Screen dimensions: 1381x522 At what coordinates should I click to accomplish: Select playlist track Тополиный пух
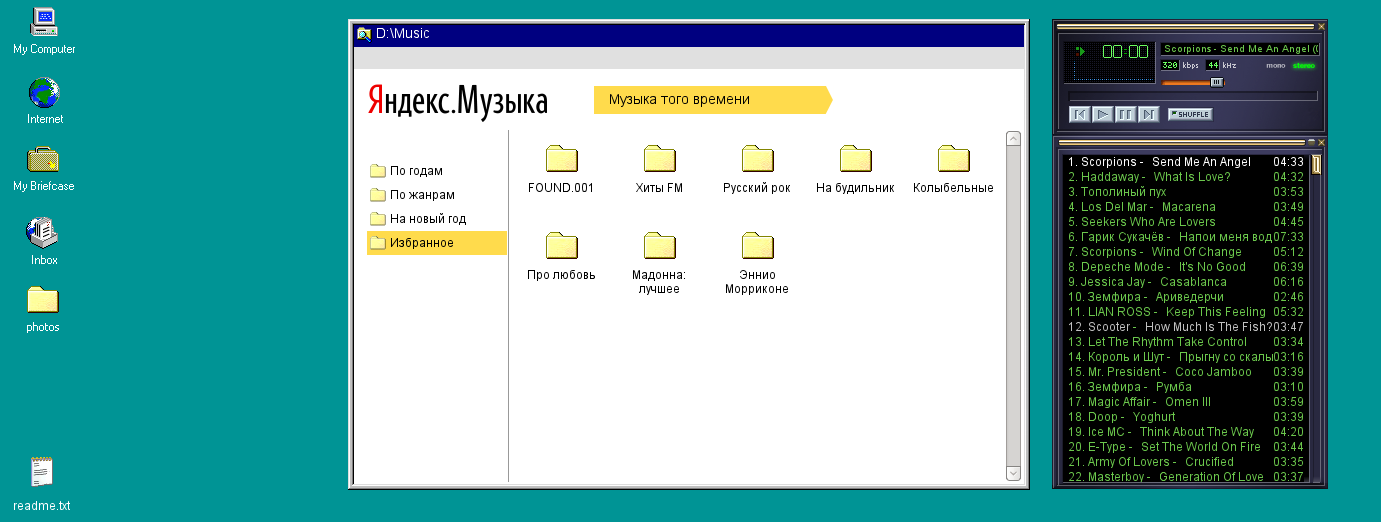pyautogui.click(x=1185, y=192)
